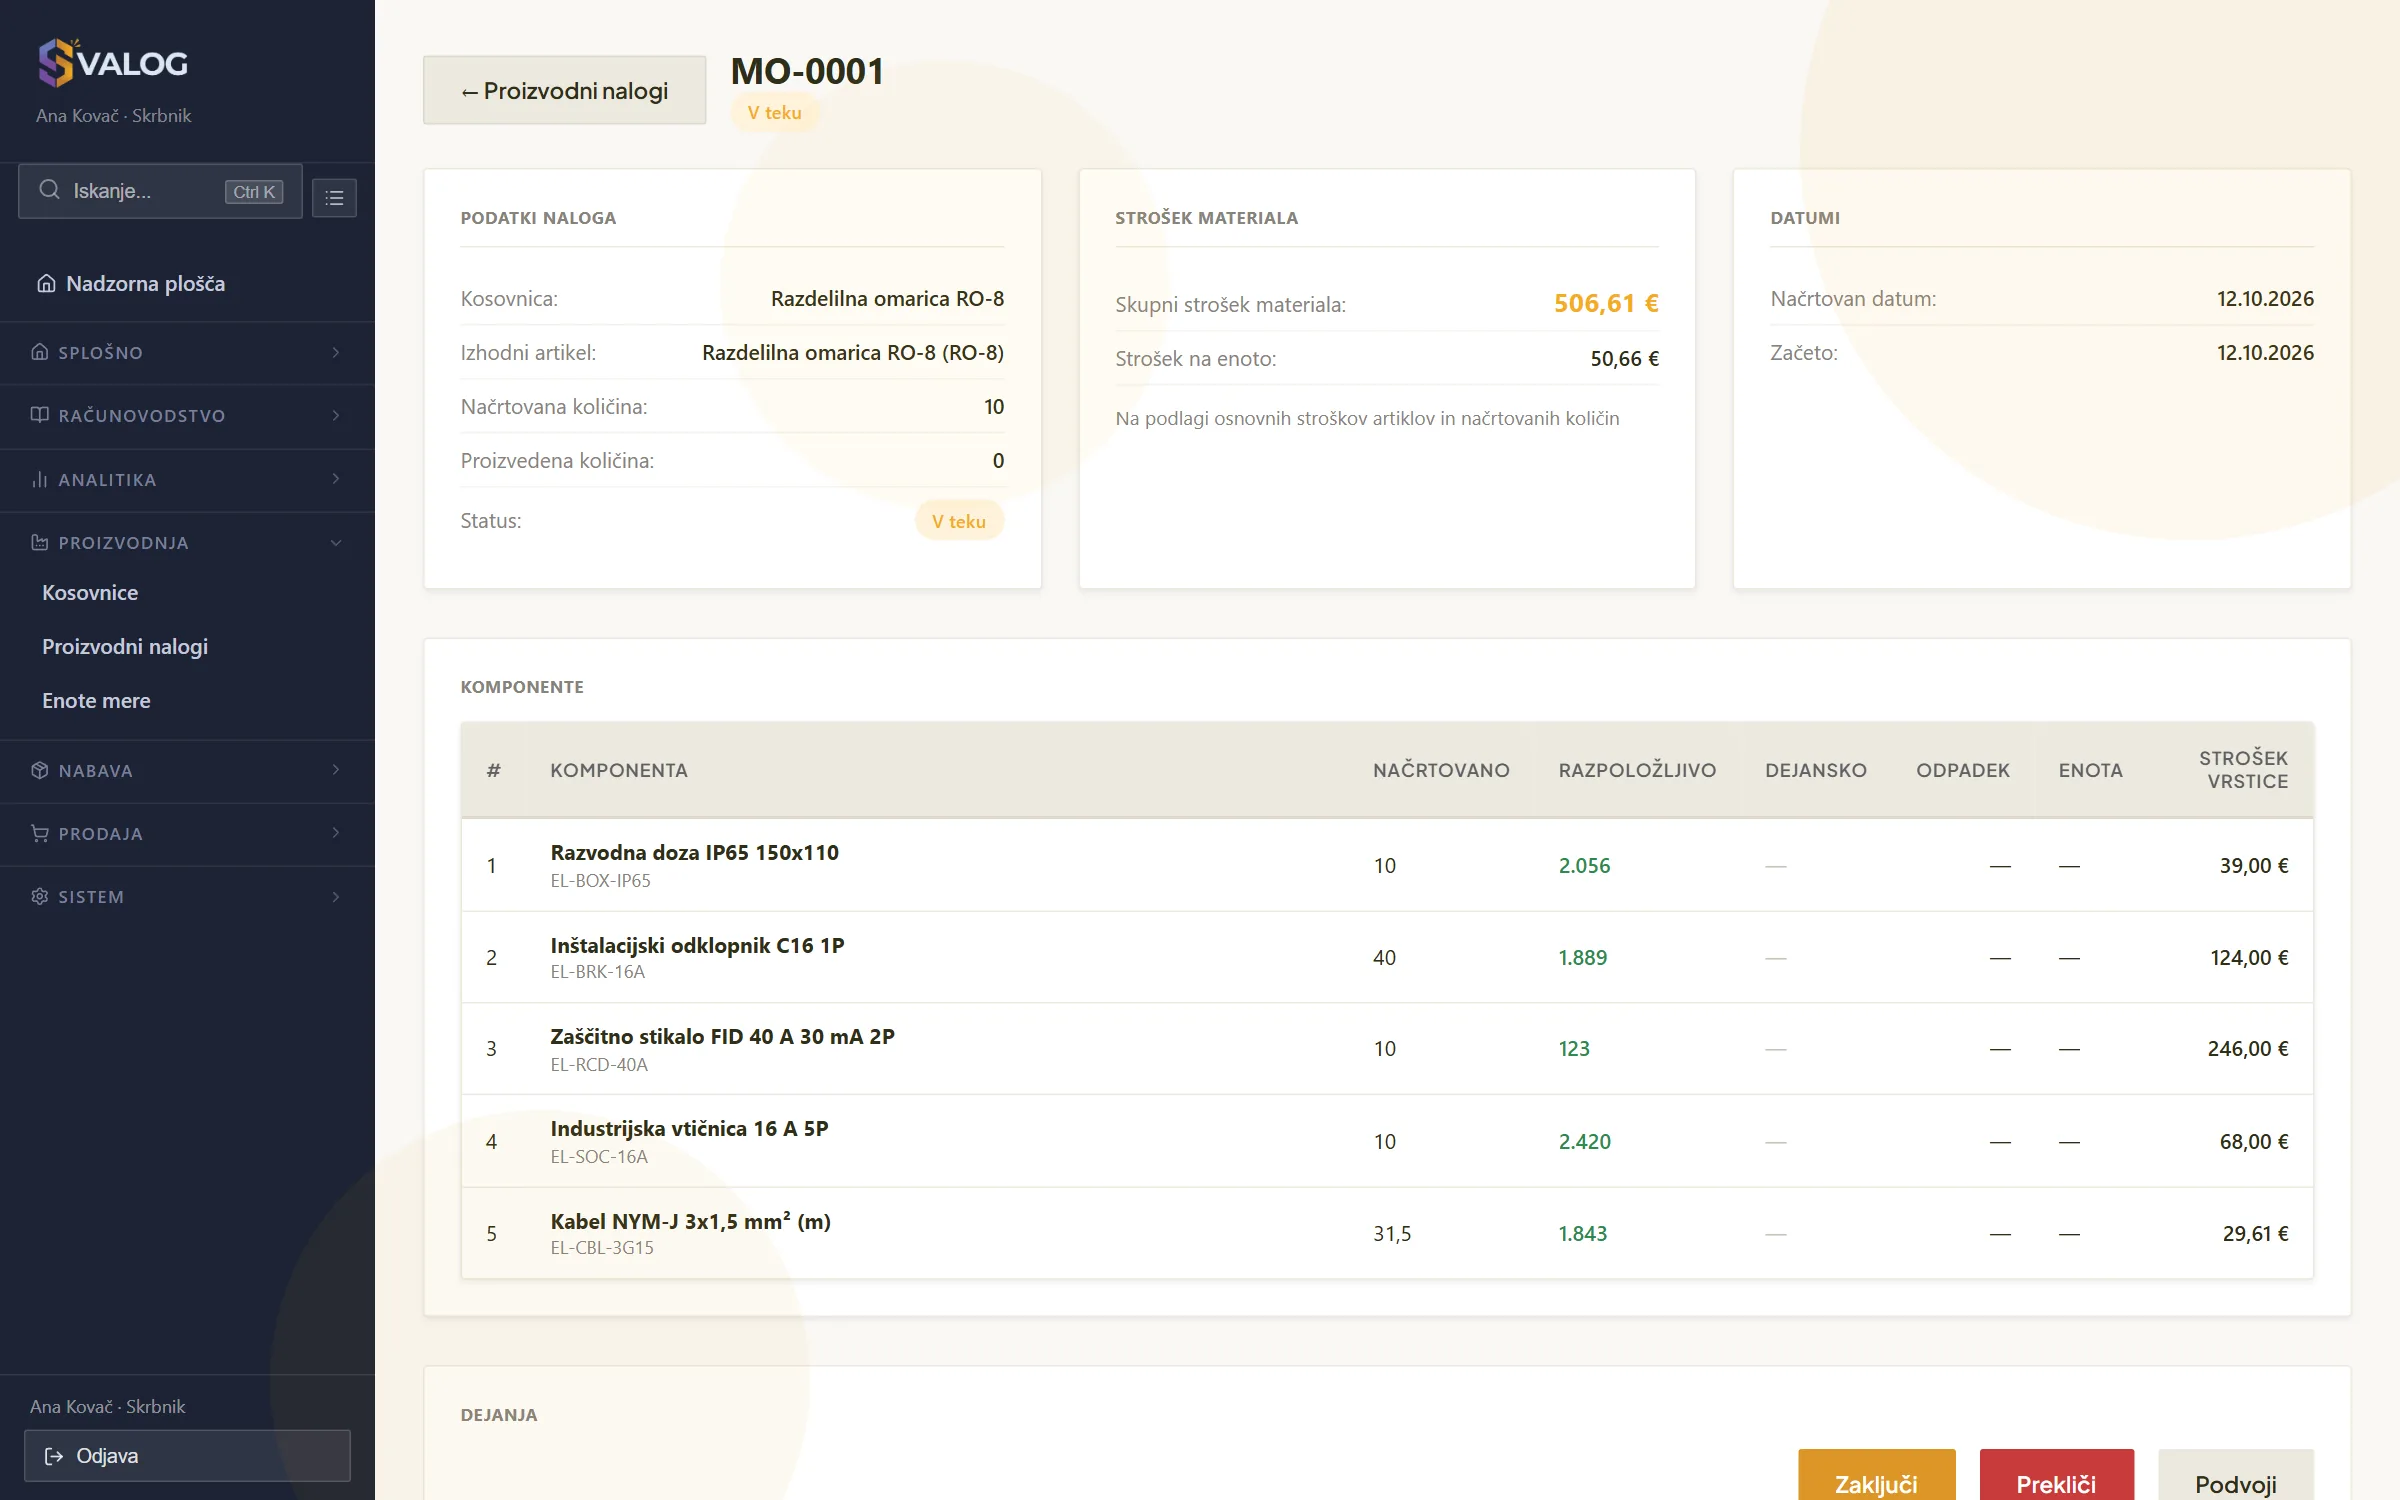Expand the Sistem section chevron
Image resolution: width=2400 pixels, height=1500 pixels.
[x=336, y=896]
